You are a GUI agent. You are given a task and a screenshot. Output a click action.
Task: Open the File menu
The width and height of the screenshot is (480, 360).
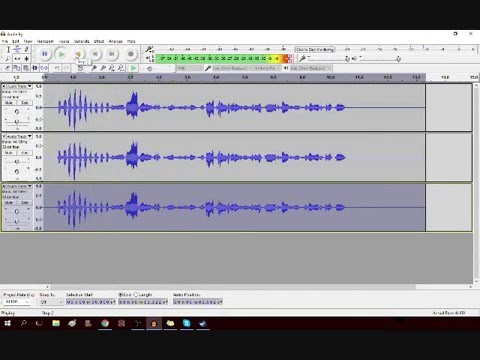pos(5,41)
